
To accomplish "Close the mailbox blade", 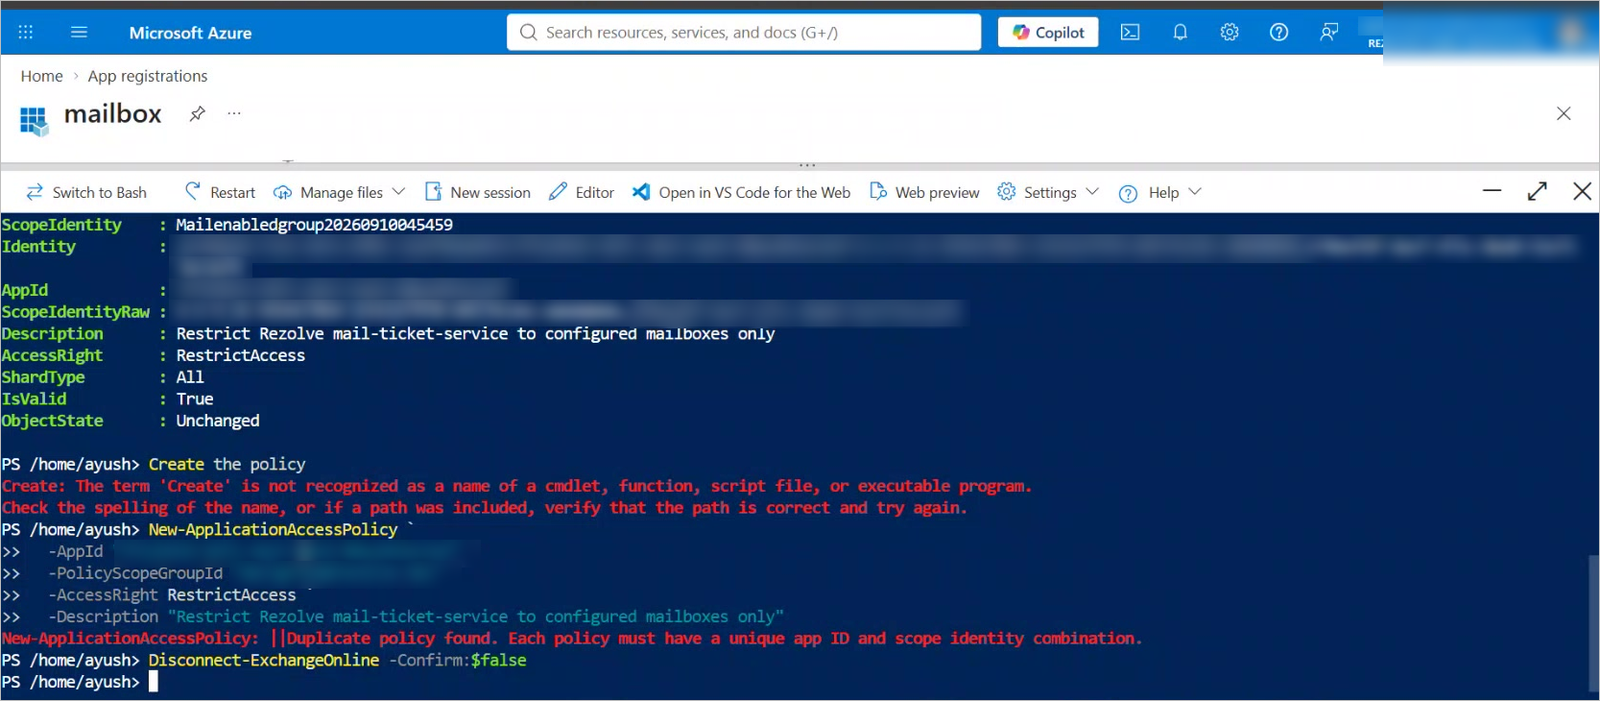I will (x=1564, y=114).
